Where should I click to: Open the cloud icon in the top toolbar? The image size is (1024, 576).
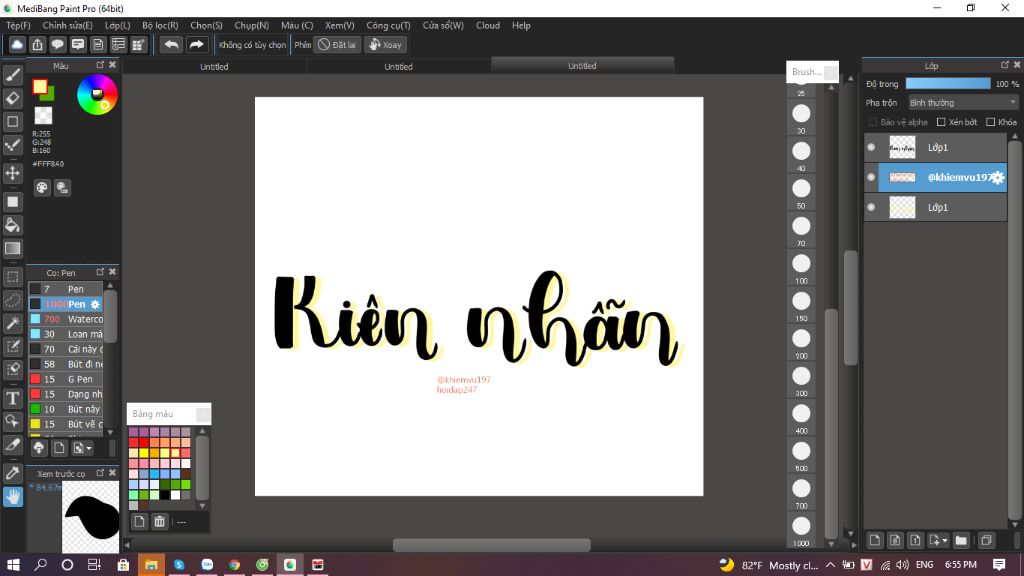pyautogui.click(x=17, y=44)
